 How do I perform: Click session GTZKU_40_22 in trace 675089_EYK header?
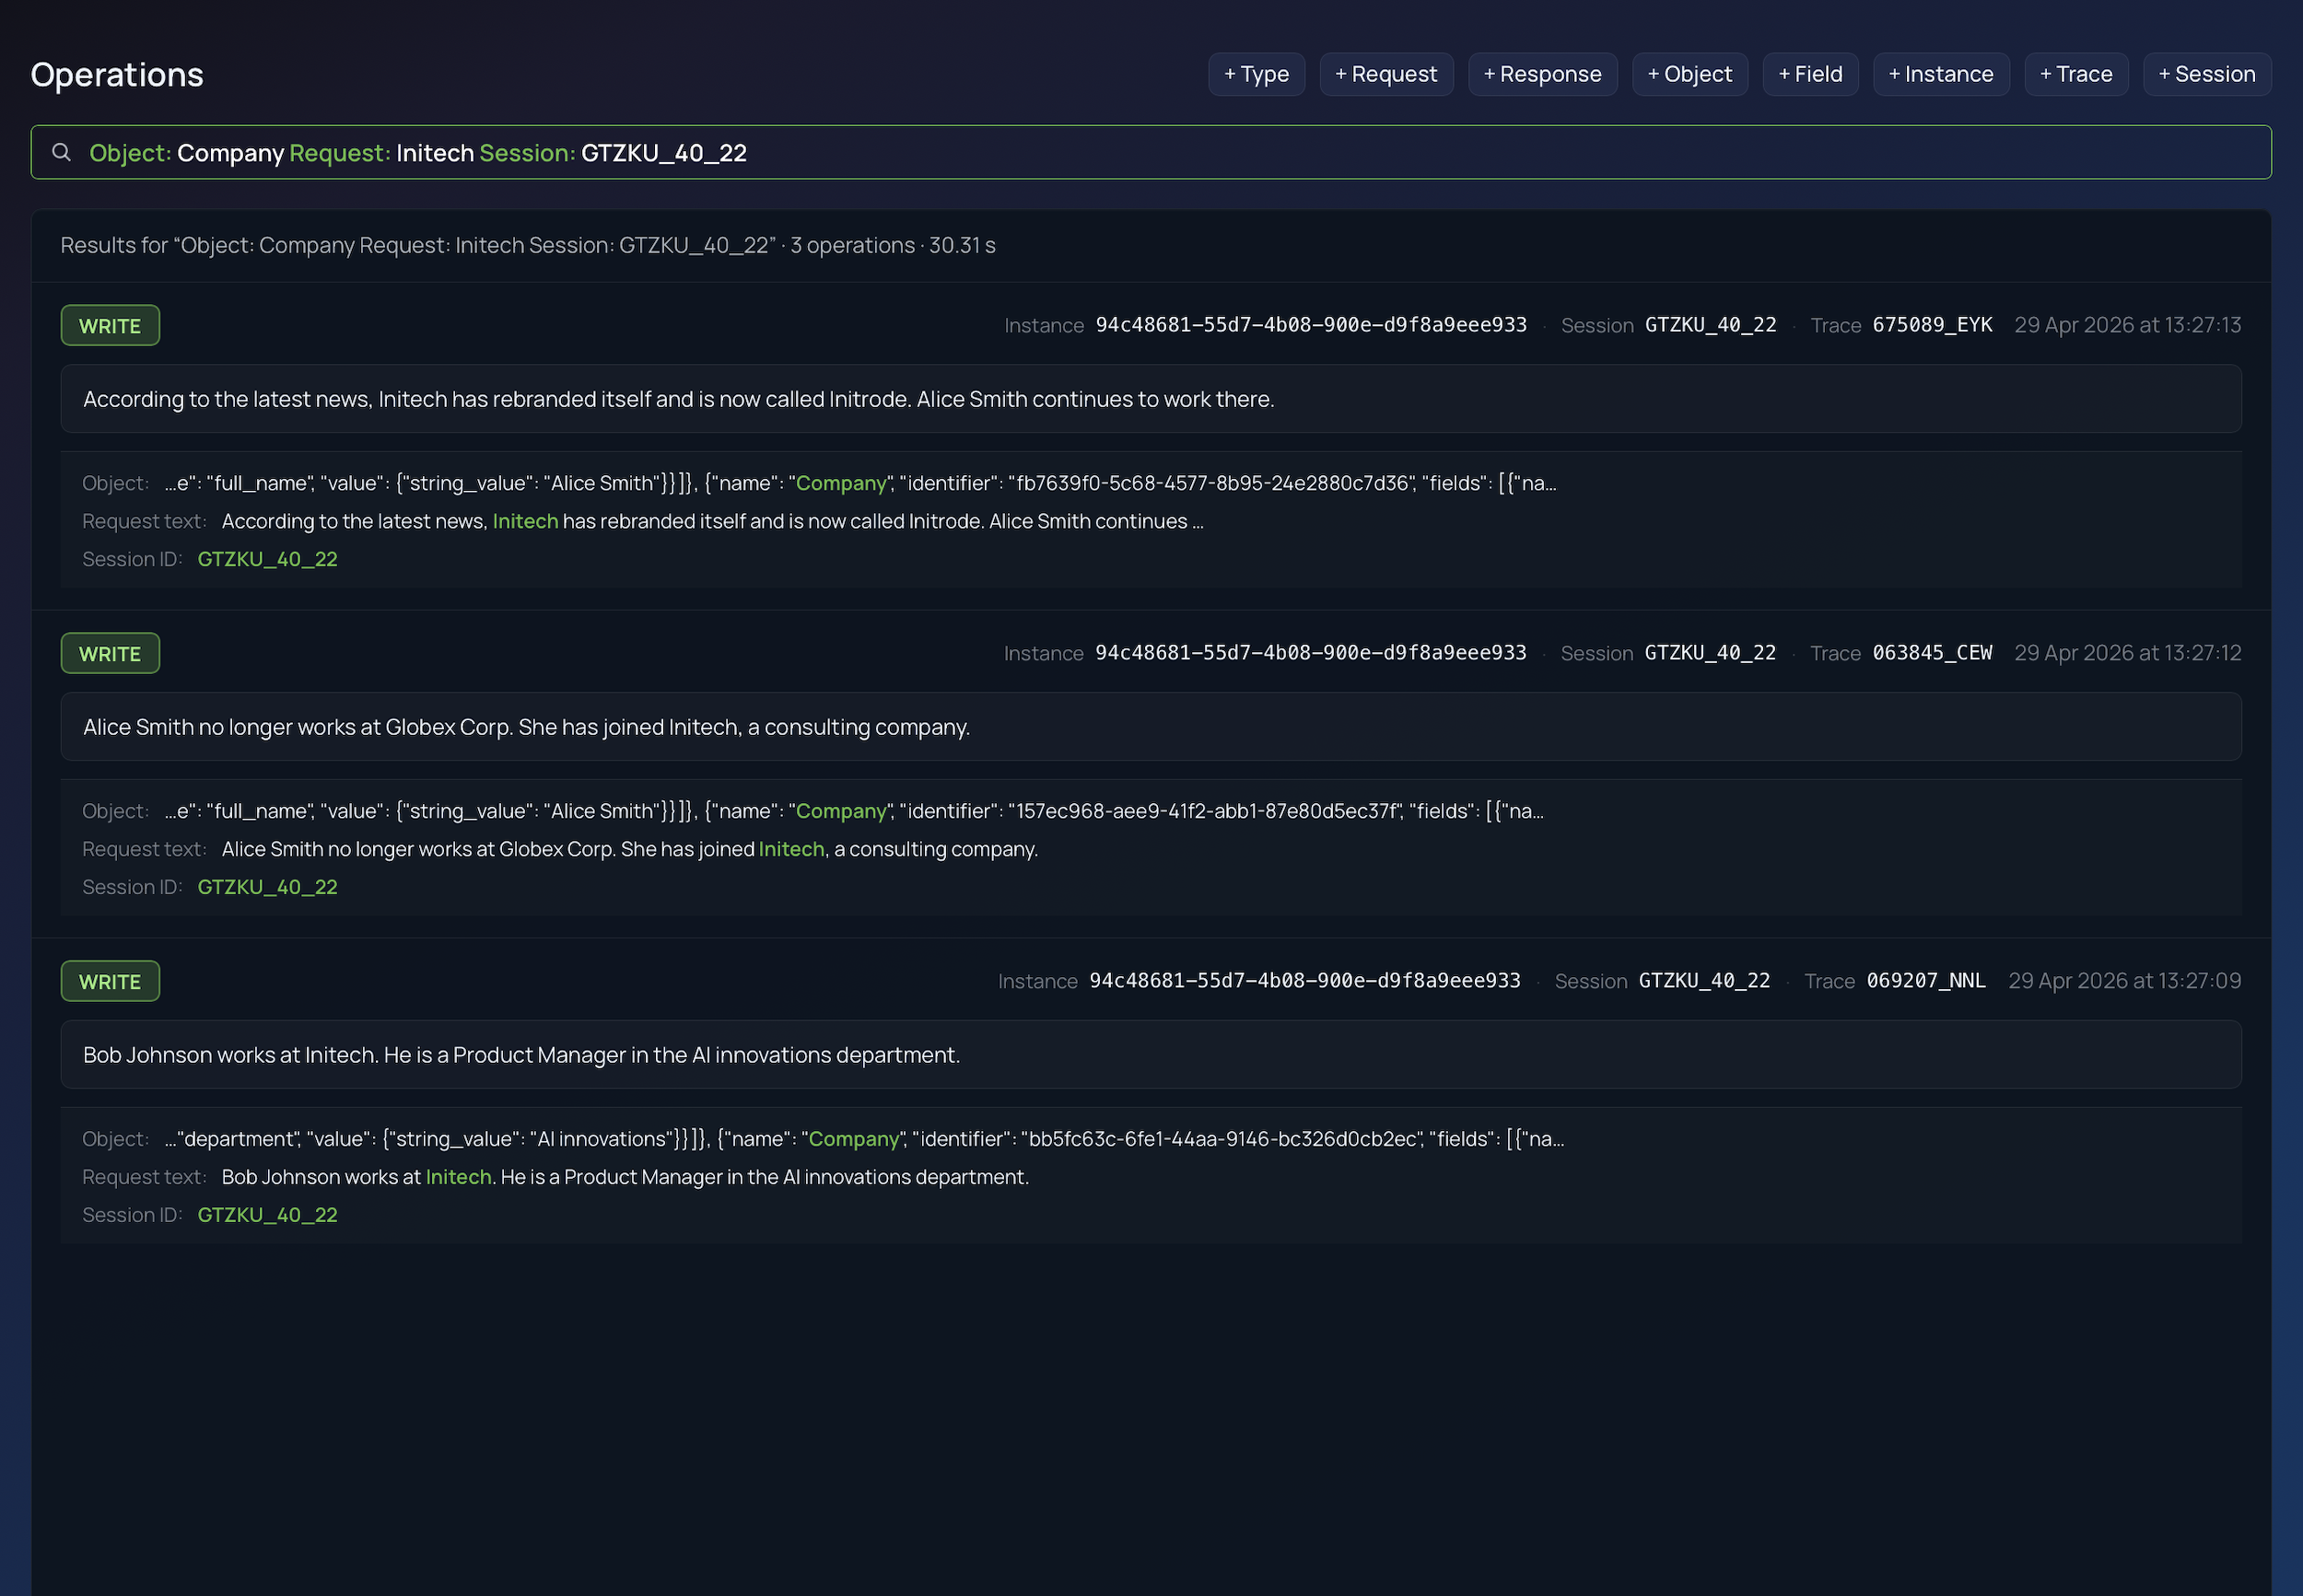click(1710, 325)
